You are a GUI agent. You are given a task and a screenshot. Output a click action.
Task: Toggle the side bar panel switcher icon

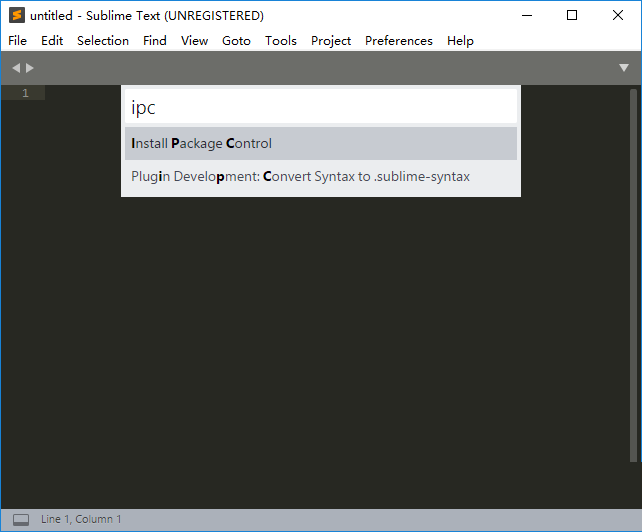click(x=21, y=520)
